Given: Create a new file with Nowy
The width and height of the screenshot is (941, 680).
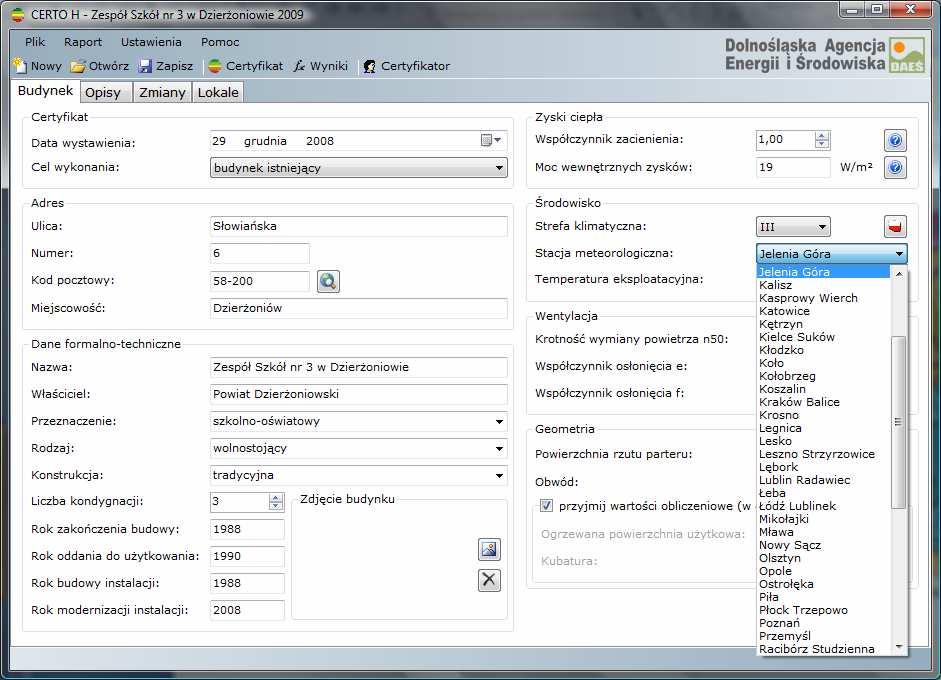Looking at the screenshot, I should click(37, 66).
